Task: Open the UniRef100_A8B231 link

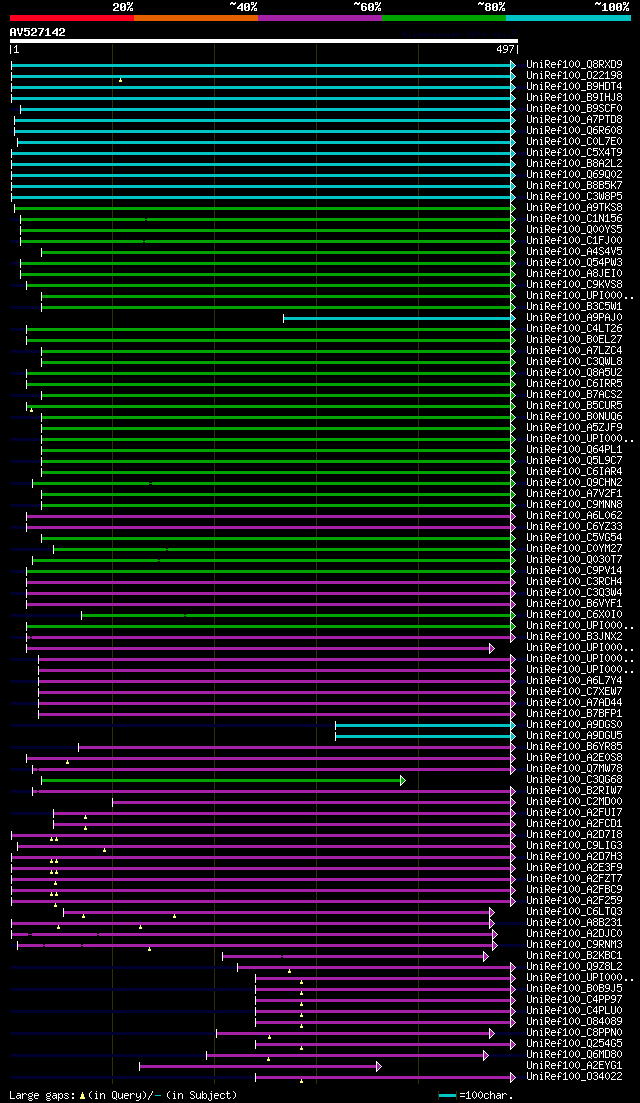Action: (x=574, y=923)
